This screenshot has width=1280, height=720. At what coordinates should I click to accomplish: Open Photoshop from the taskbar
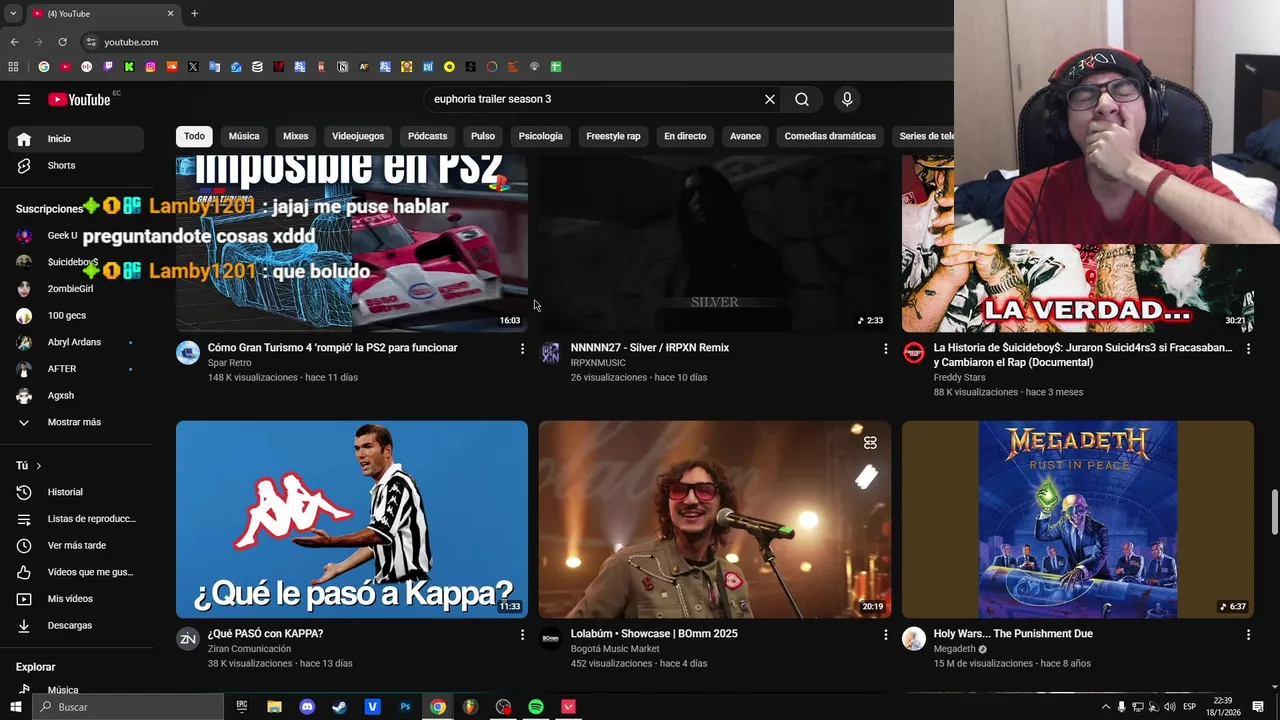click(405, 707)
